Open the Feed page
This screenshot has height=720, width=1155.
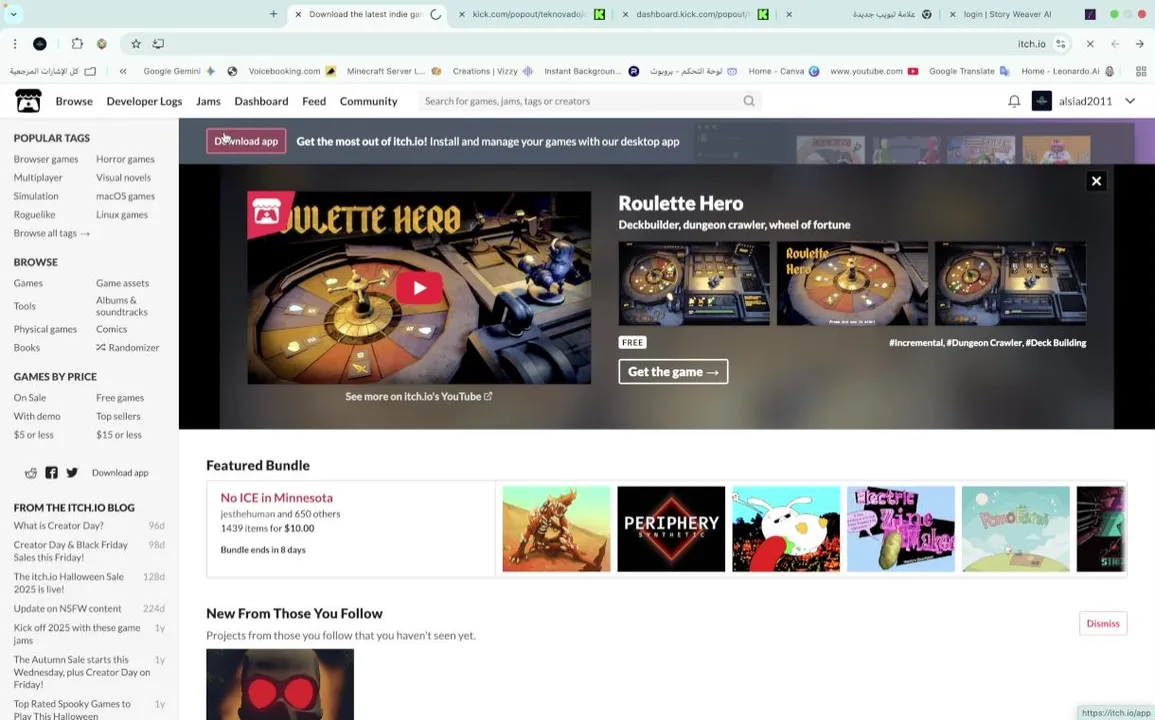pyautogui.click(x=314, y=101)
